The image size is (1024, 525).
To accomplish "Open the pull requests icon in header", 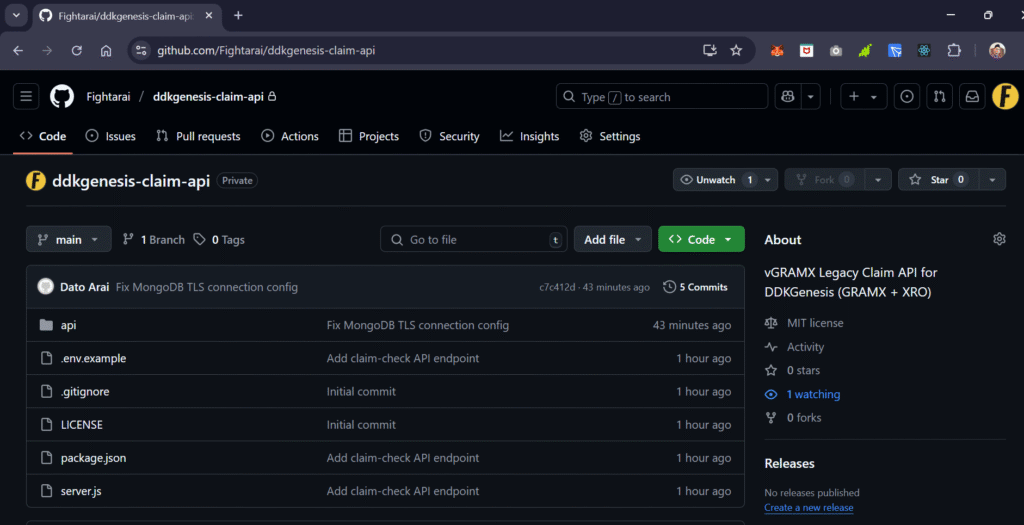I will coord(939,97).
